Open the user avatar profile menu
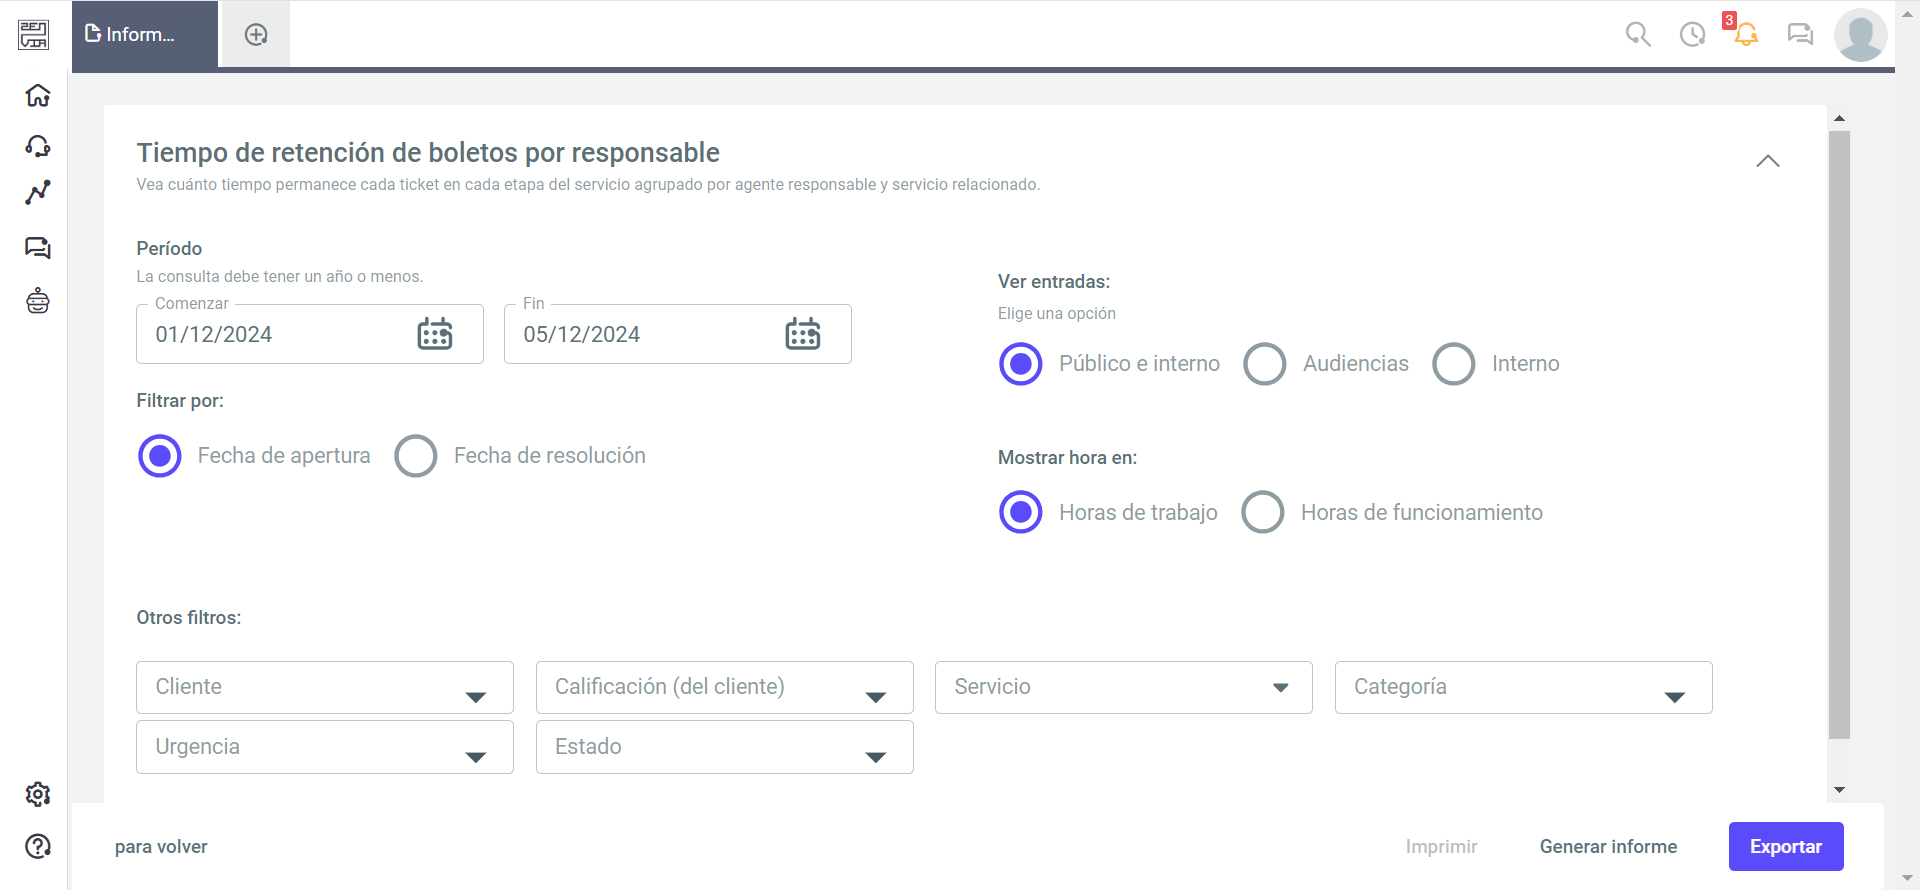The image size is (1920, 890). click(1861, 35)
